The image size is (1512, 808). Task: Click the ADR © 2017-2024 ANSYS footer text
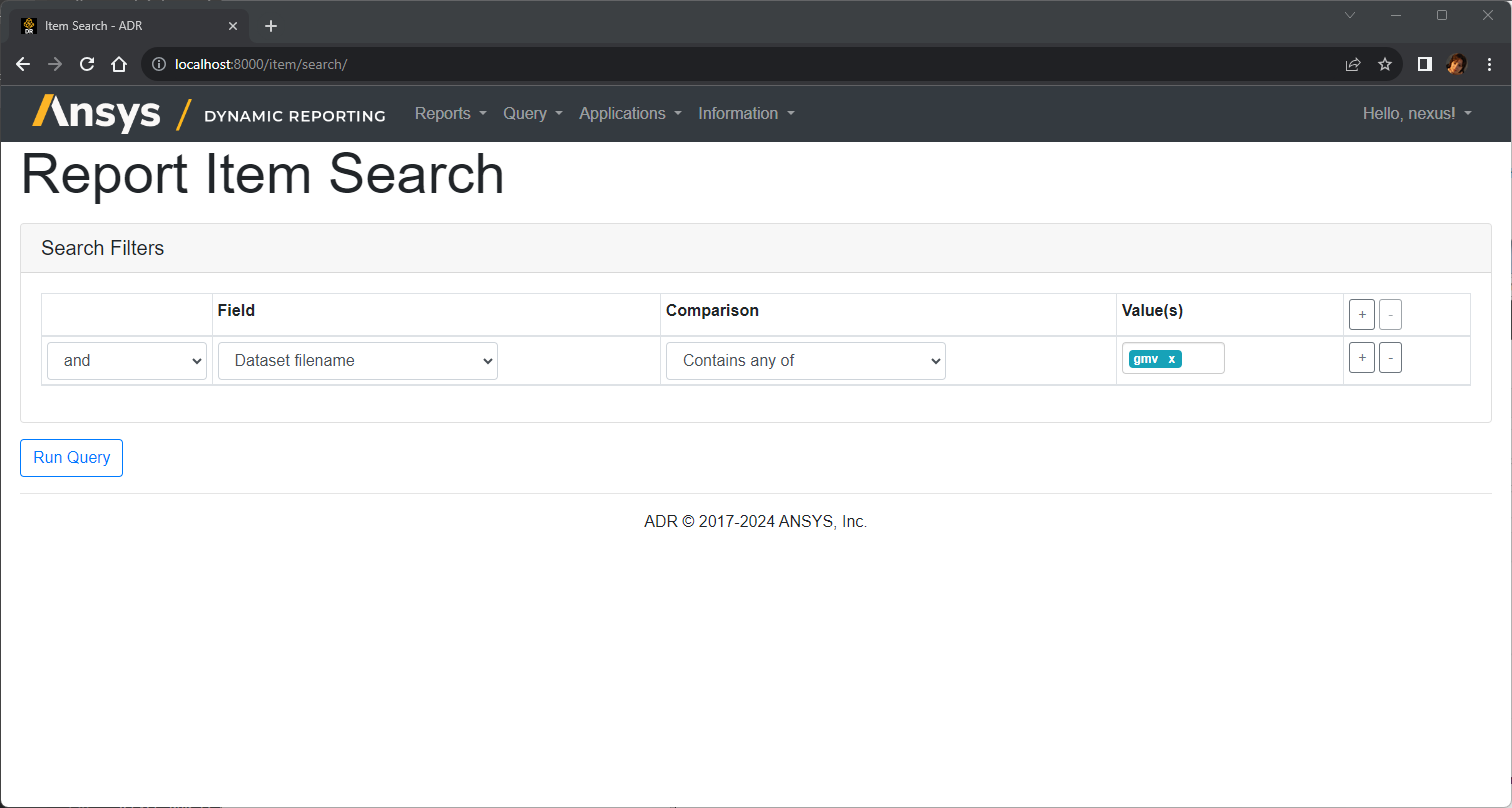point(756,522)
